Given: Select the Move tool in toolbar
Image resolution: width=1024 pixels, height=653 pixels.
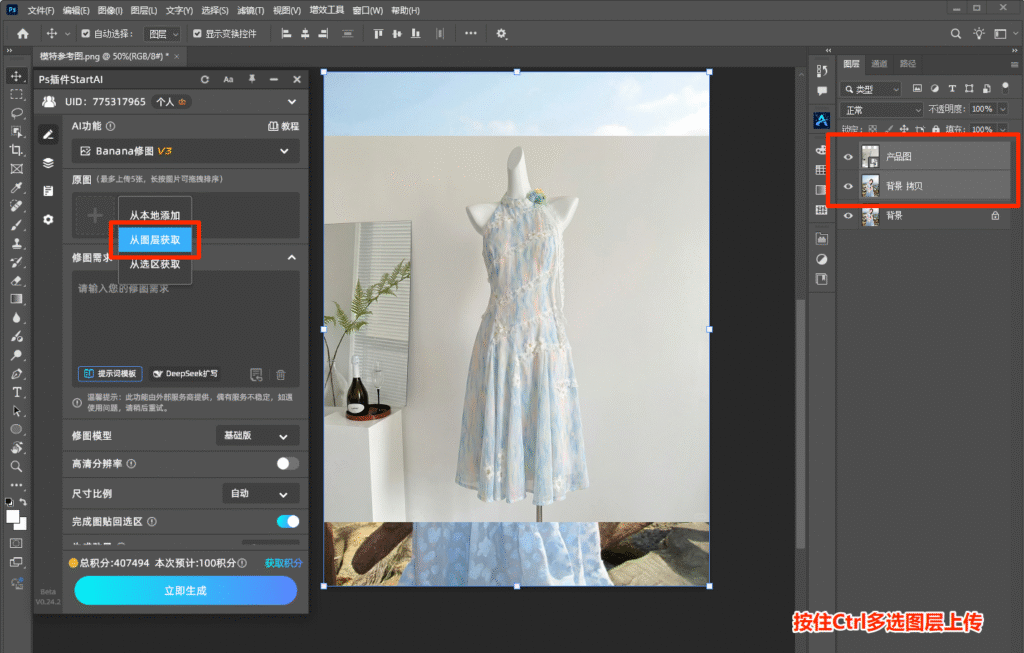Looking at the screenshot, I should coord(16,76).
